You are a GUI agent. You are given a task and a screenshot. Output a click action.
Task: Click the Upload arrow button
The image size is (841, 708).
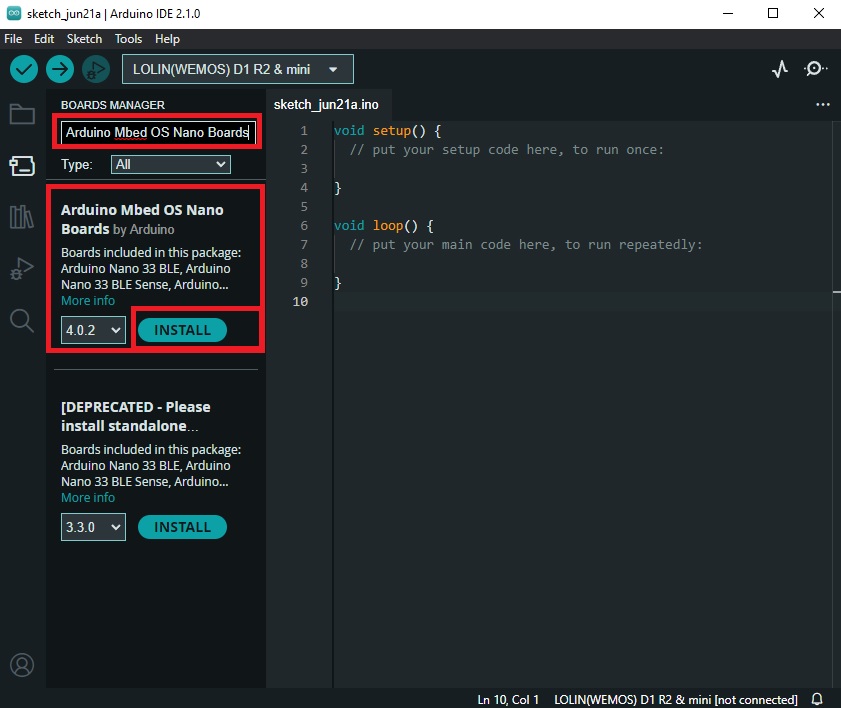(x=60, y=69)
